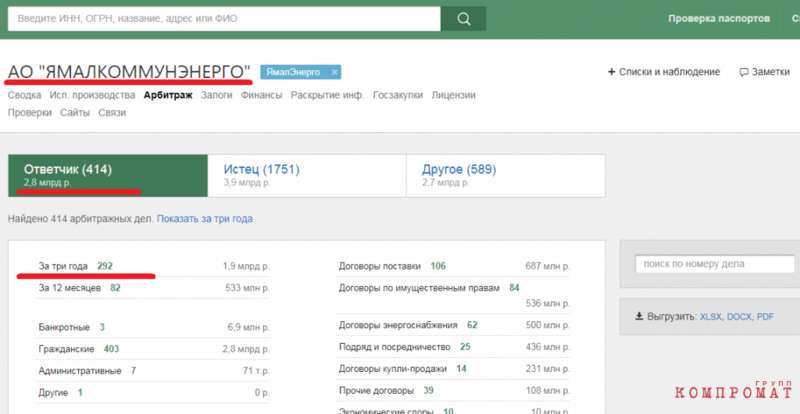This screenshot has height=414, width=800.
Task: Click the Найдено 414 арбитражных дел text
Action: click(80, 219)
